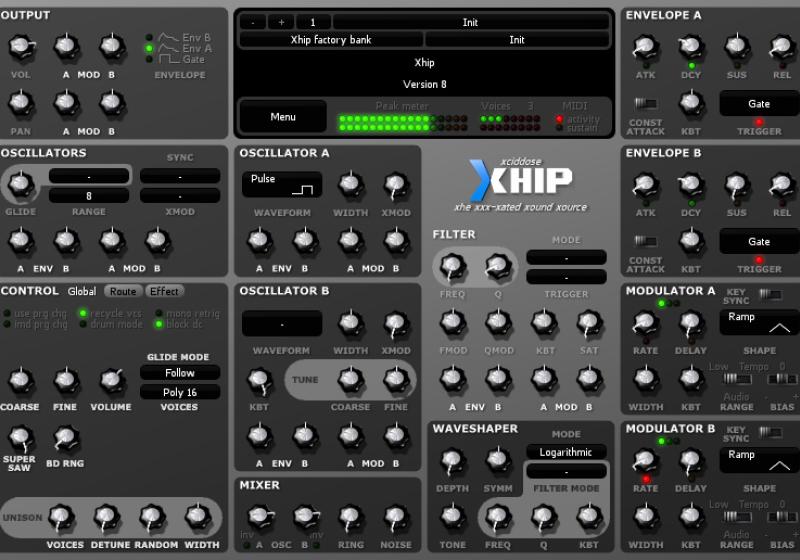Open the Glide Mode Follow dropdown
The image size is (800, 560).
(180, 373)
